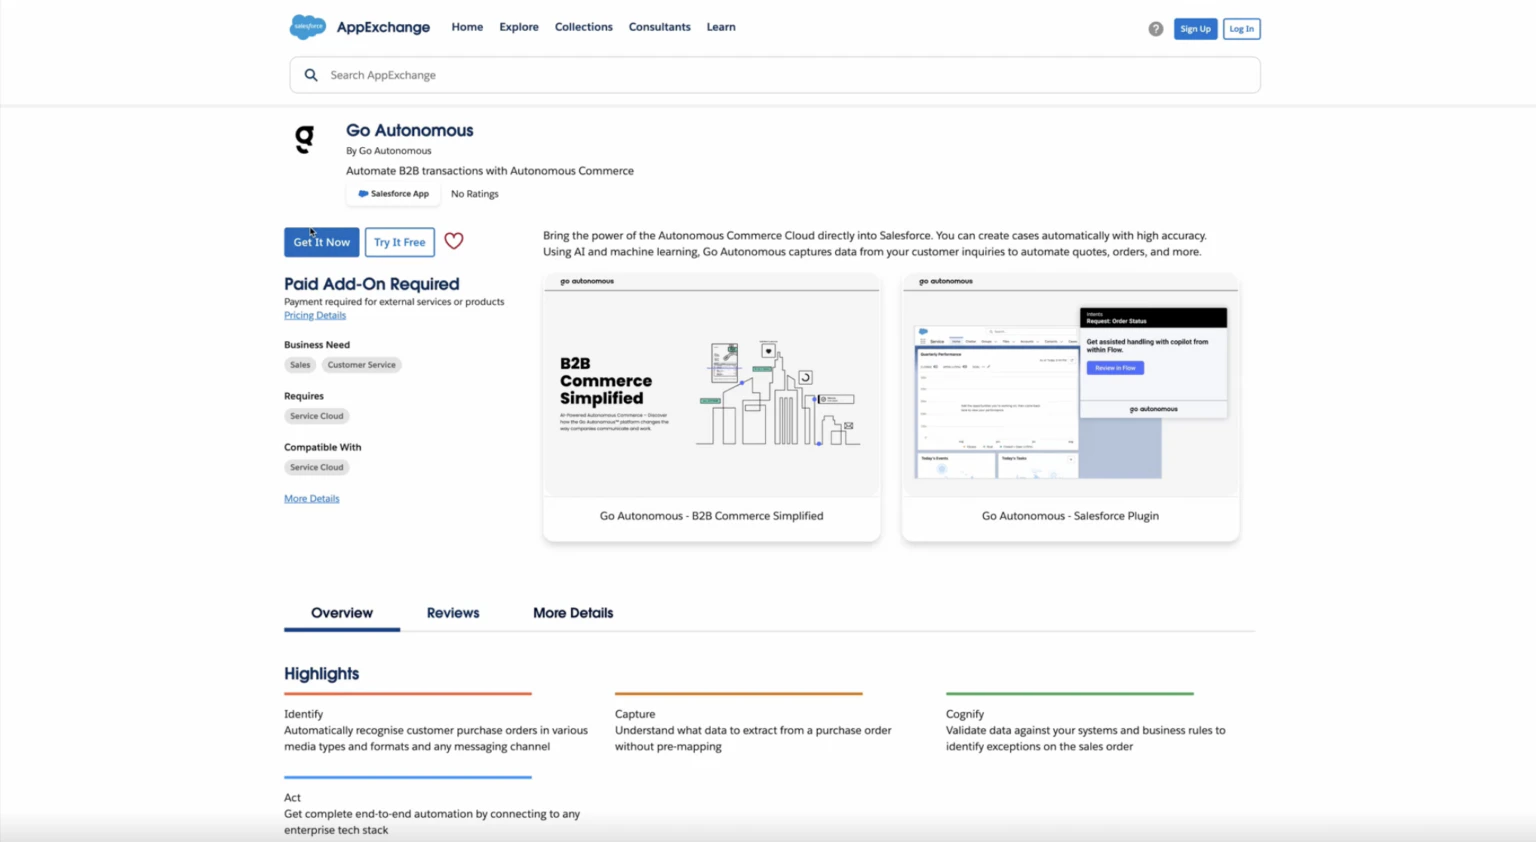Open the Salesforce Plugin screenshot thumbnail
Viewport: 1536px width, 842px height.
(x=1071, y=385)
